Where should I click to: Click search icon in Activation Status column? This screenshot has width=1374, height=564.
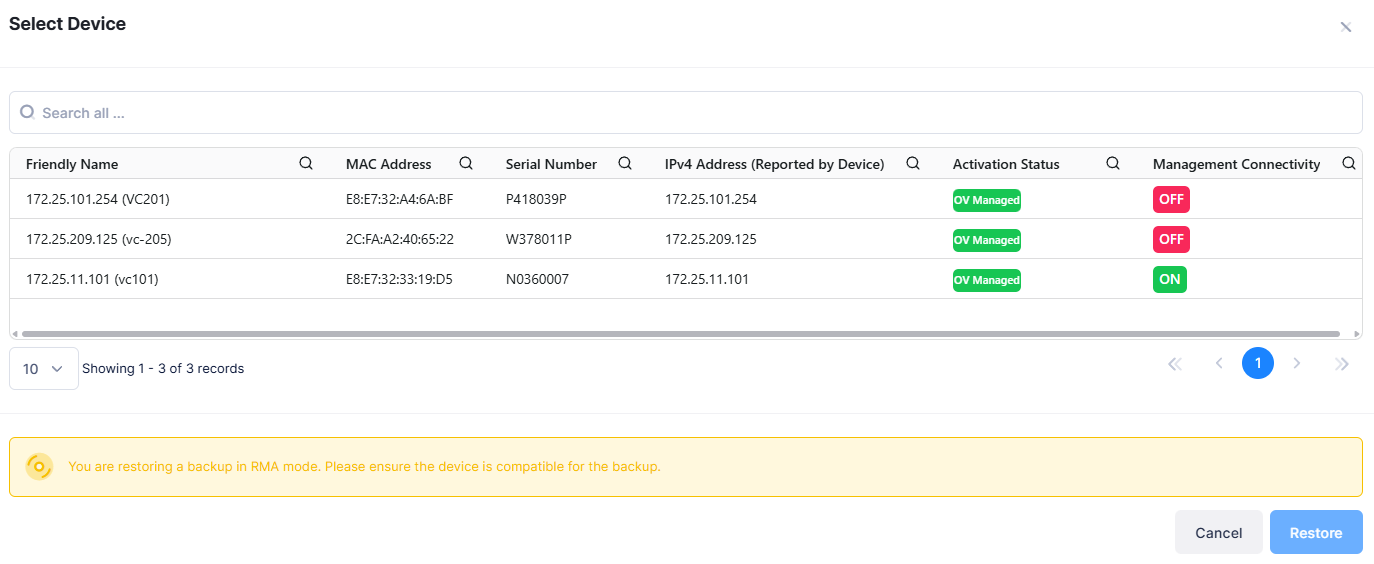pyautogui.click(x=1113, y=164)
